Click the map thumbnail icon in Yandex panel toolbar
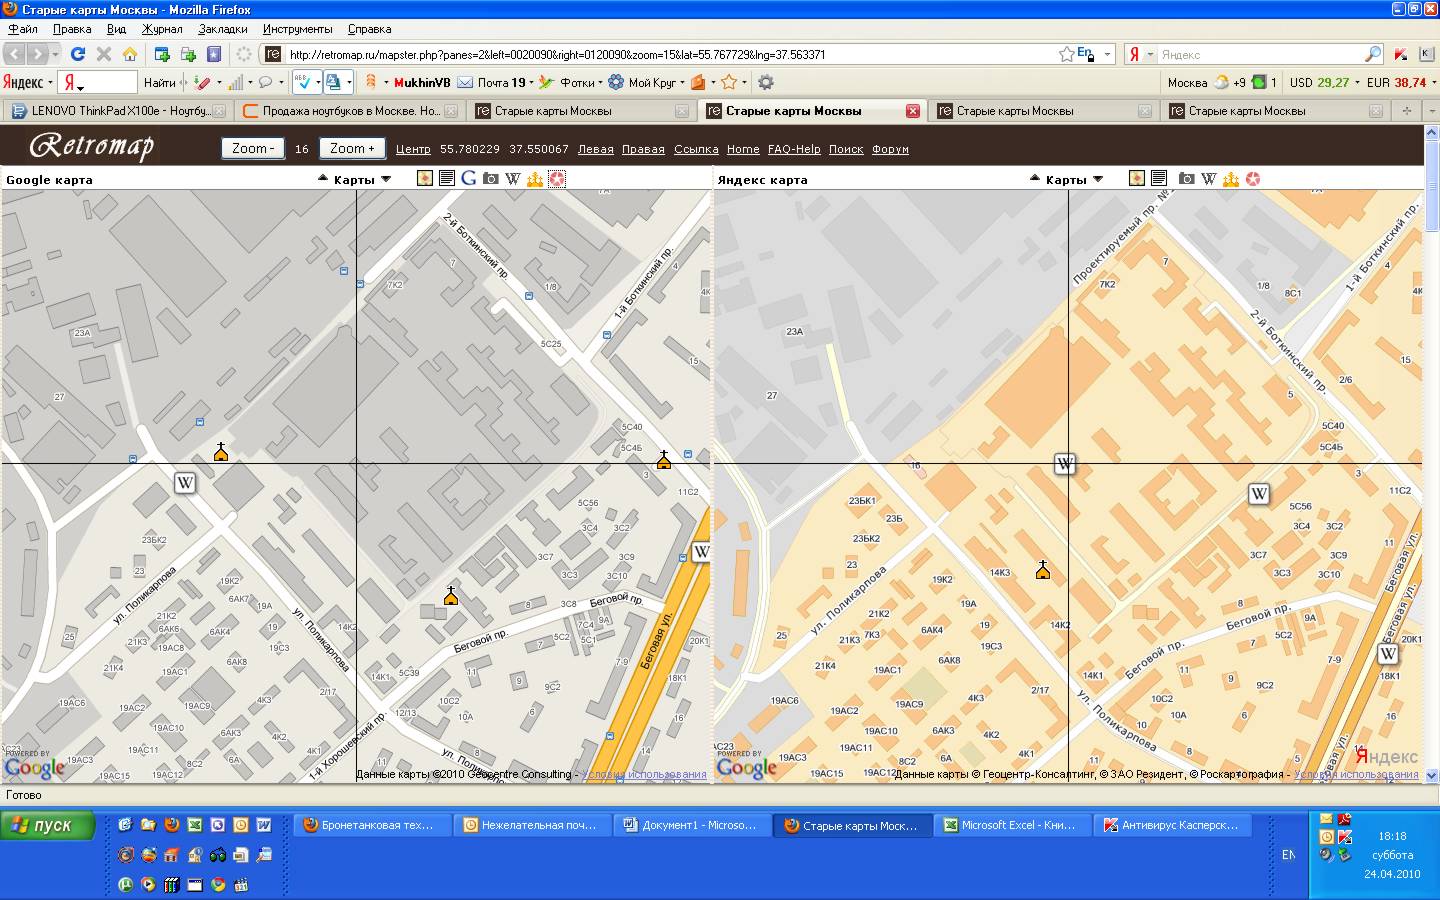 tap(1137, 179)
